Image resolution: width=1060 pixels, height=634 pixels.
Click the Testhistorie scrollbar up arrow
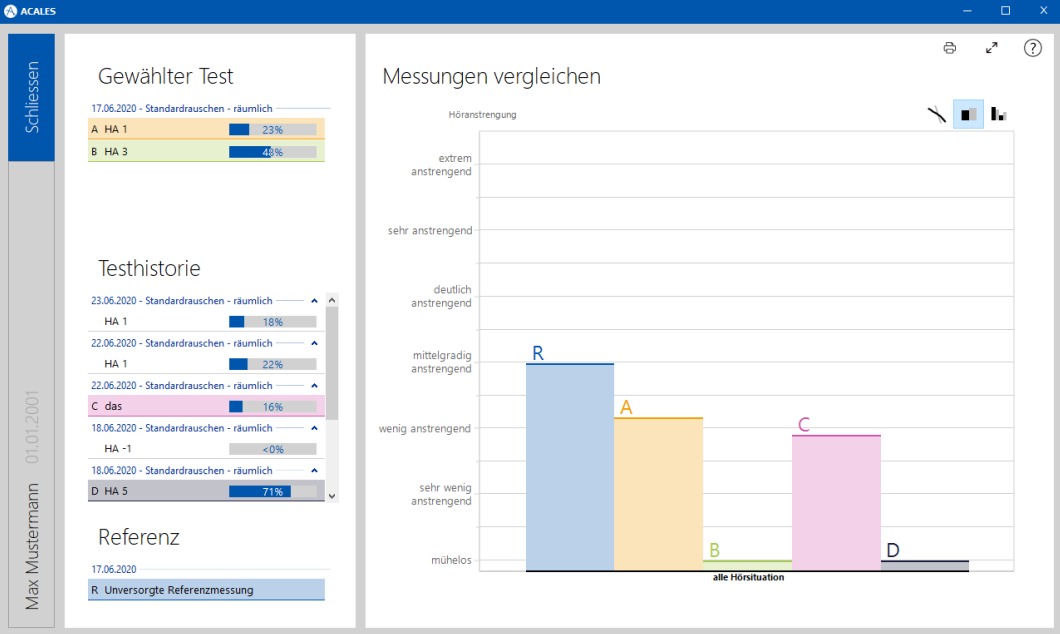coord(332,299)
